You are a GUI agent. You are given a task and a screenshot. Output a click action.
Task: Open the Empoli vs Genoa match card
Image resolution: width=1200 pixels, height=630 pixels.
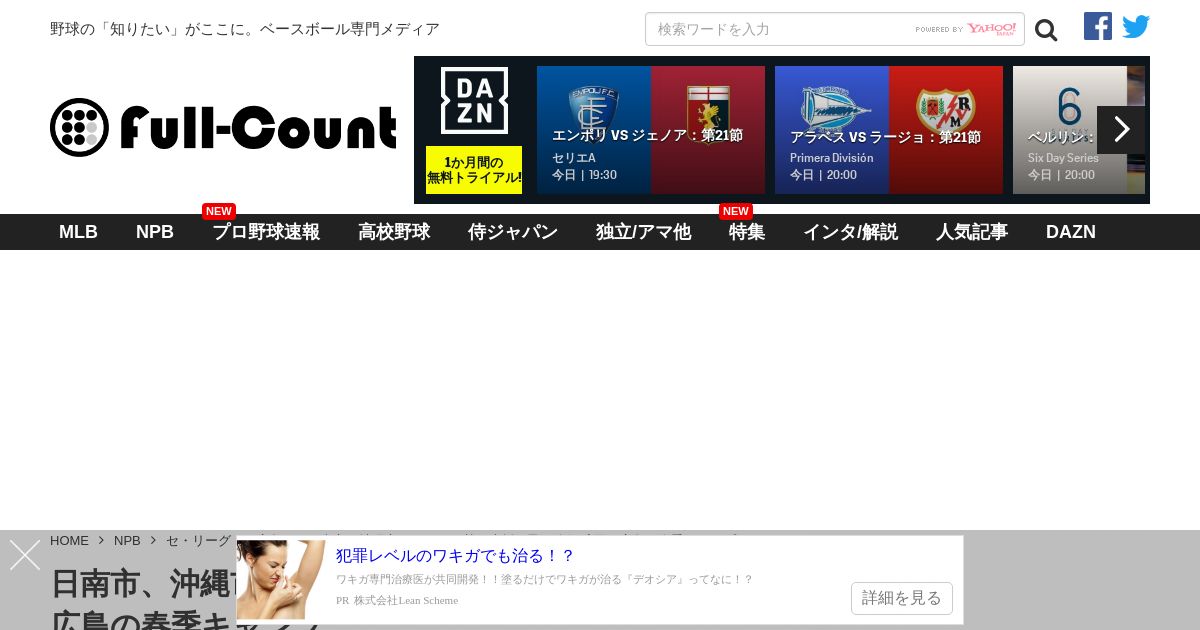pos(651,130)
